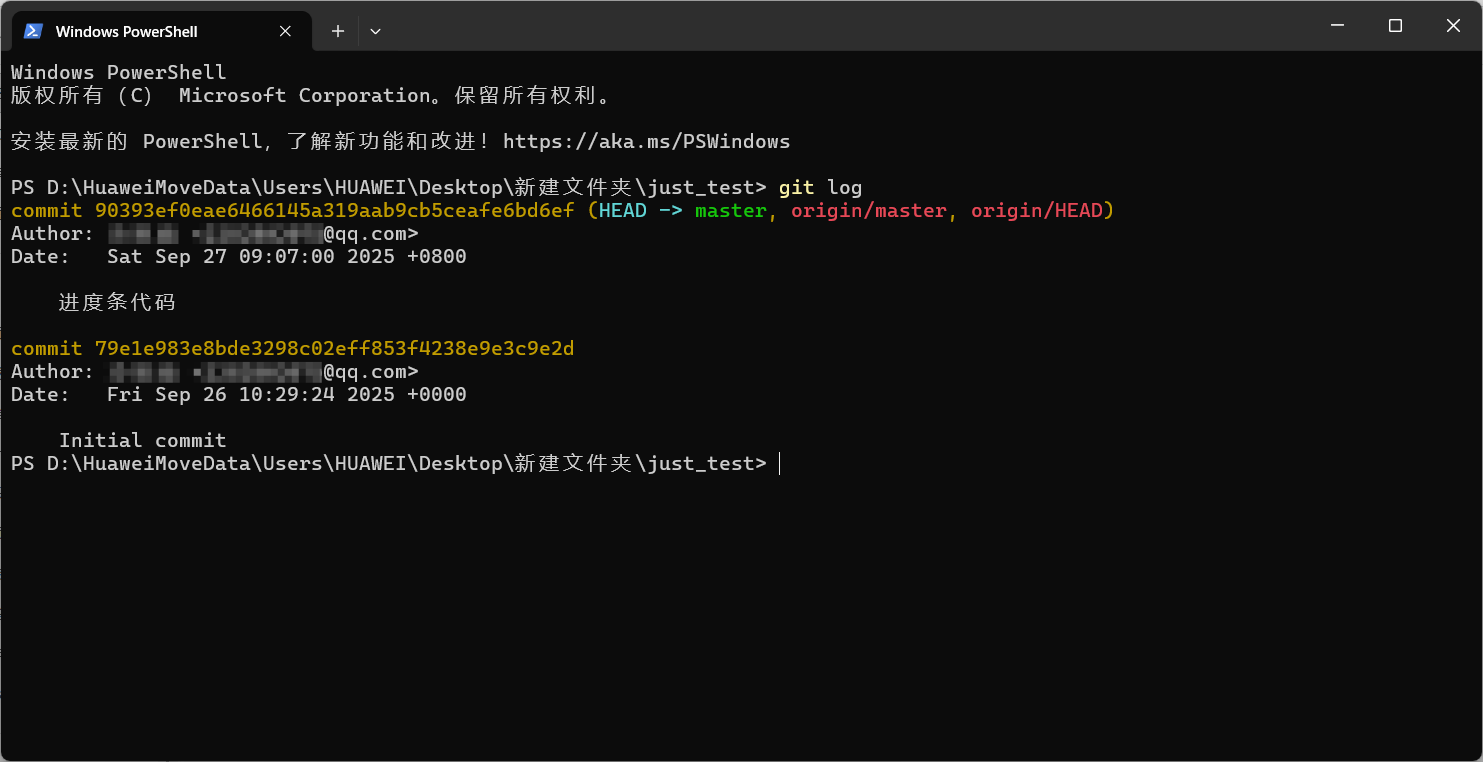The height and width of the screenshot is (762, 1483).
Task: Close the terminal window
Action: click(1453, 26)
